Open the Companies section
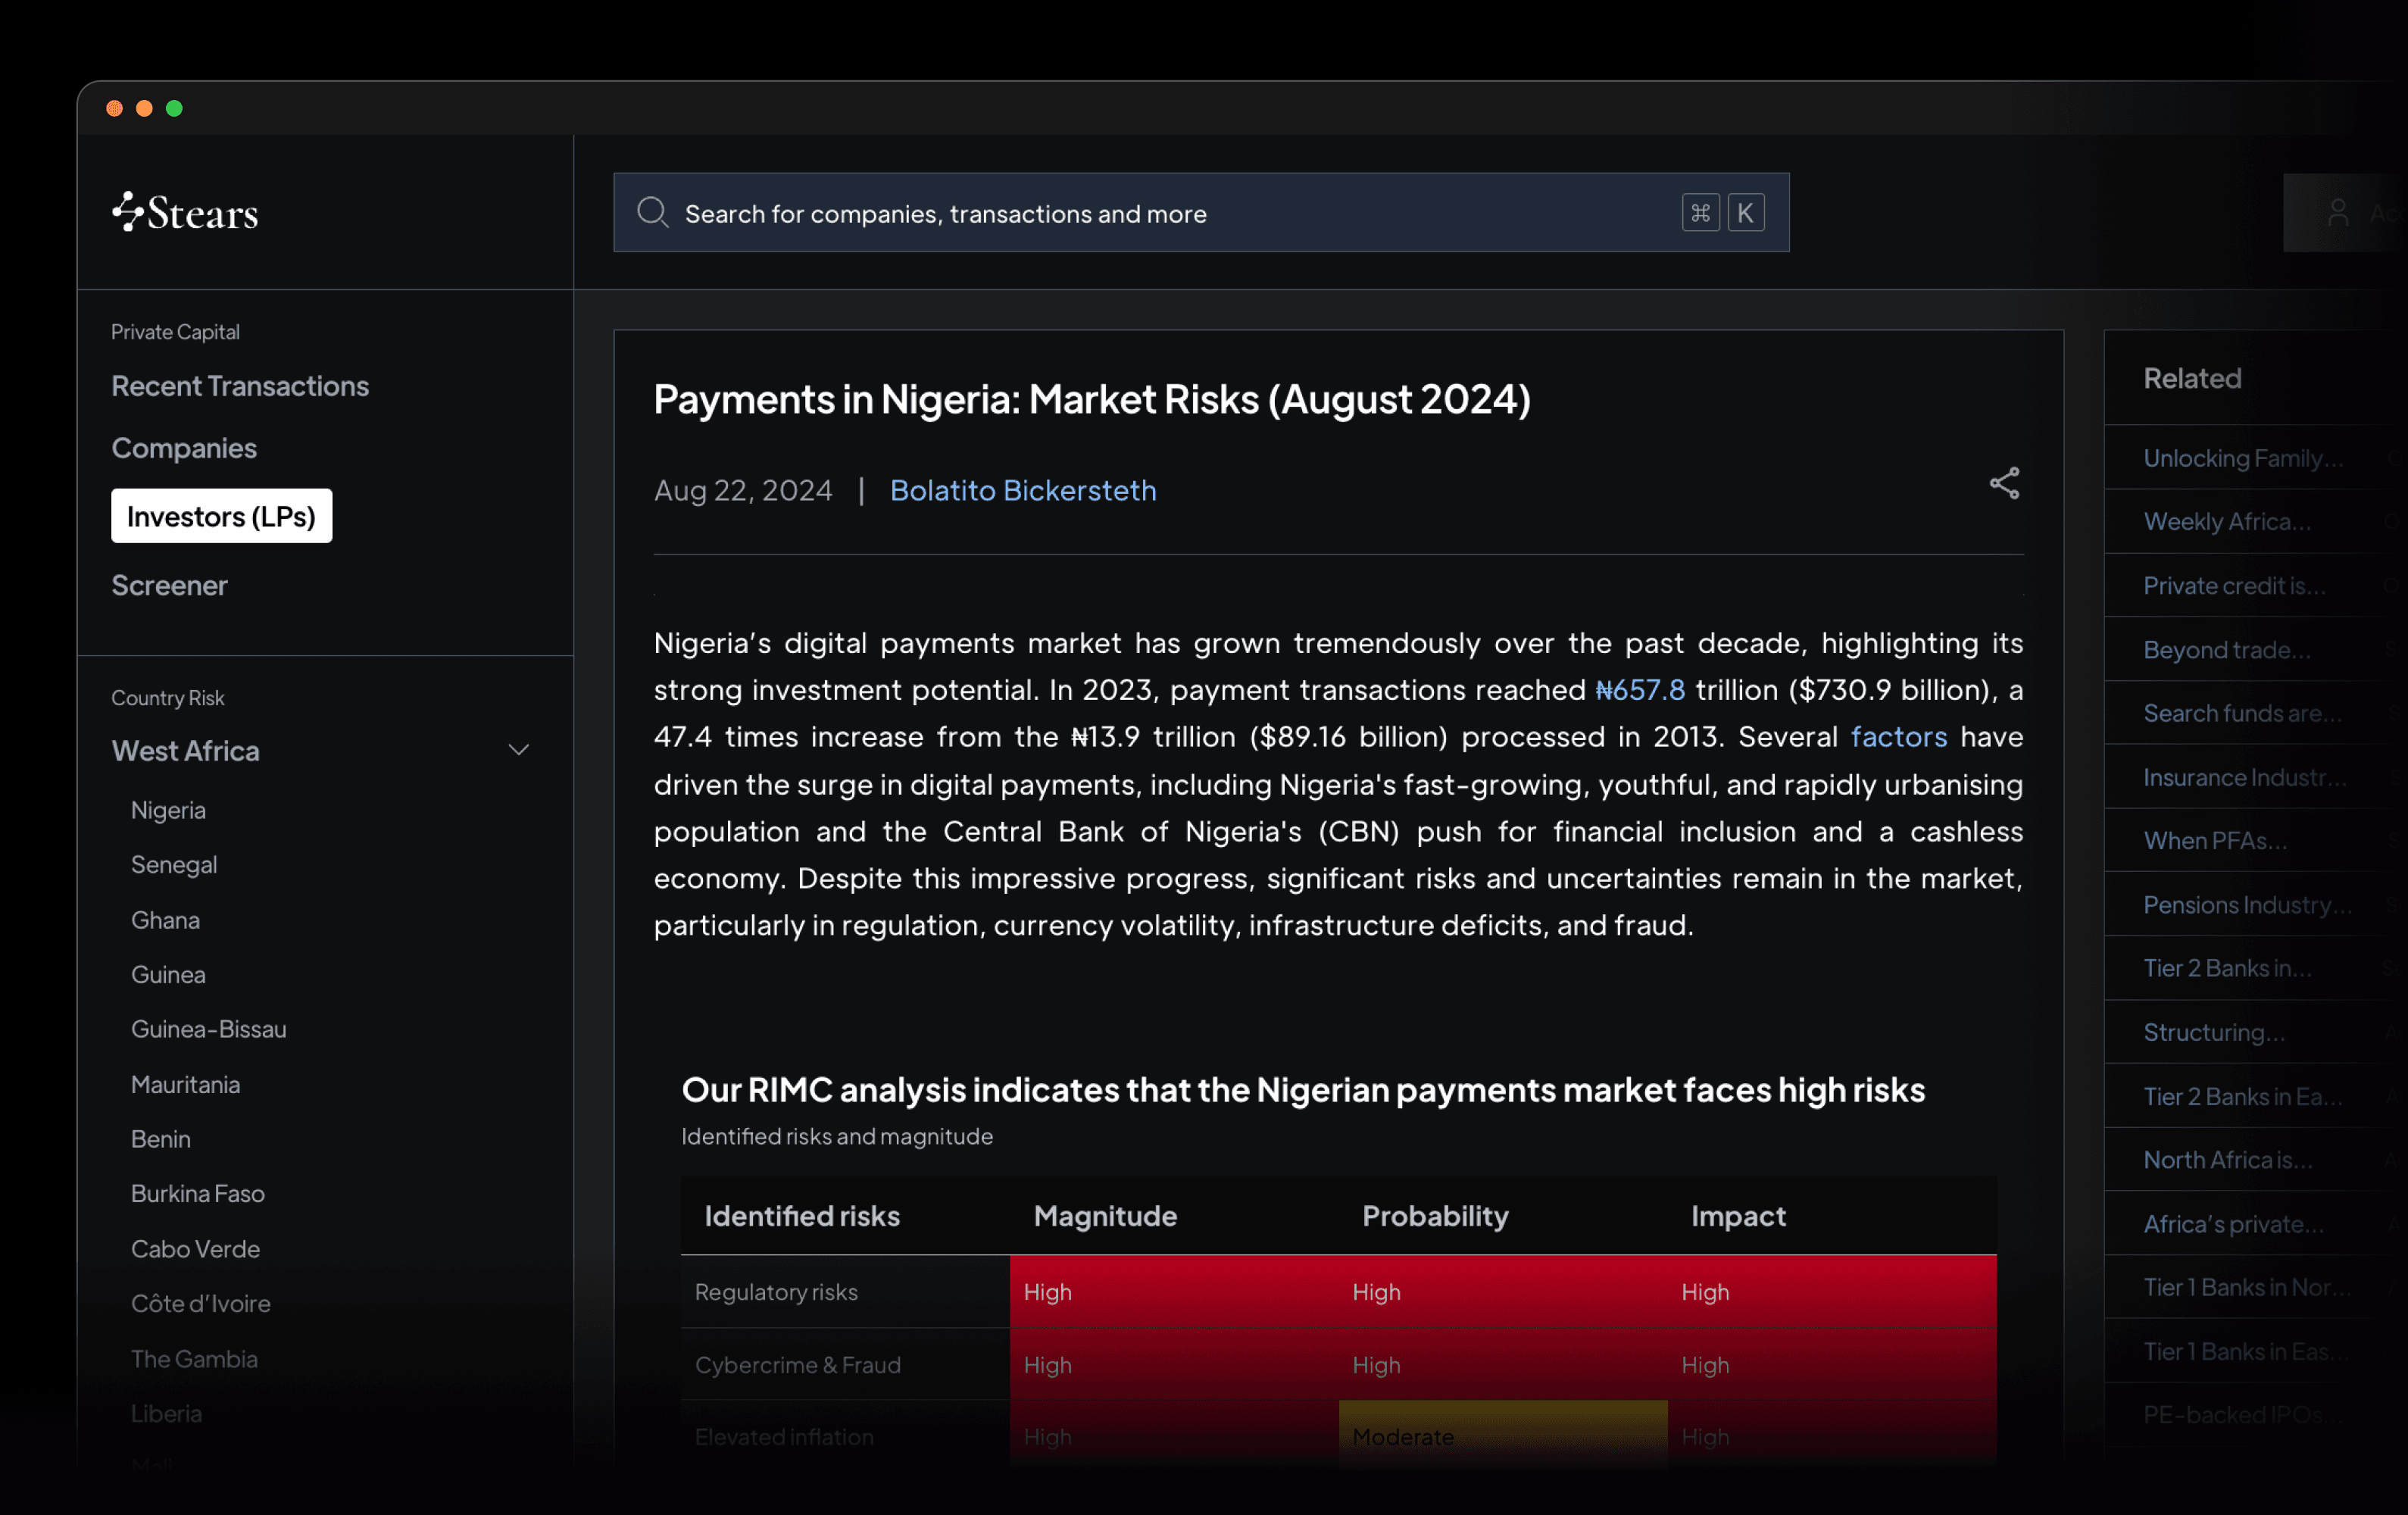Screen dimensions: 2408x1515 click(184, 448)
